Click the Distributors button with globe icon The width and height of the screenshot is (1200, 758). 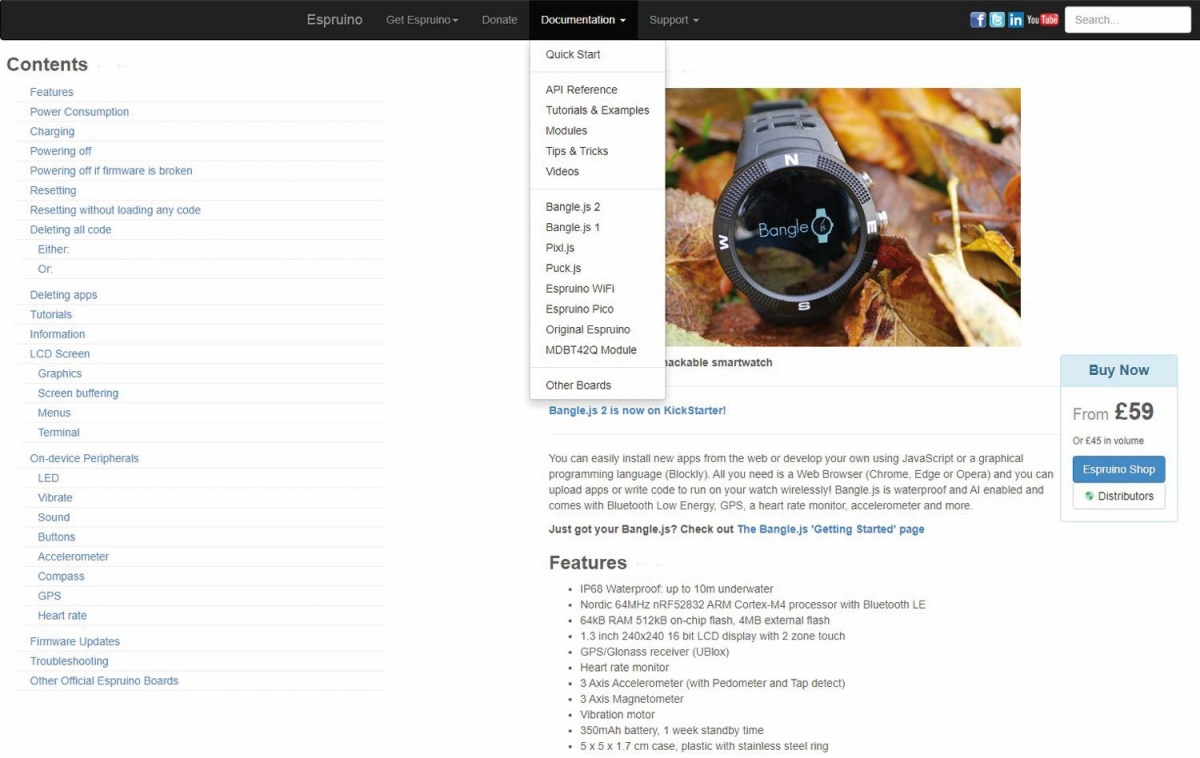tap(1119, 496)
